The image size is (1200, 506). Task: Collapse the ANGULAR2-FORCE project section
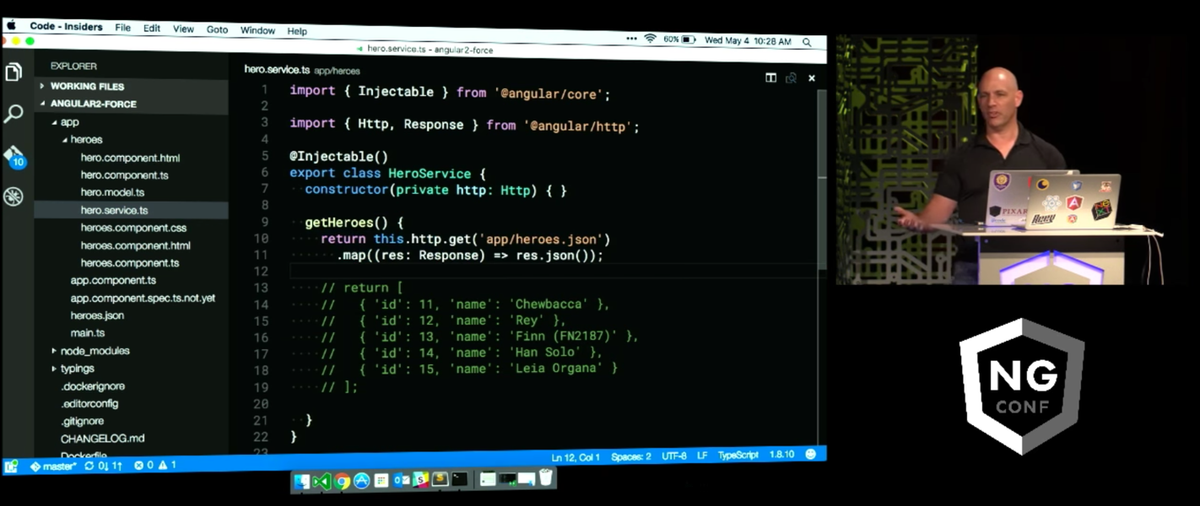[93, 104]
